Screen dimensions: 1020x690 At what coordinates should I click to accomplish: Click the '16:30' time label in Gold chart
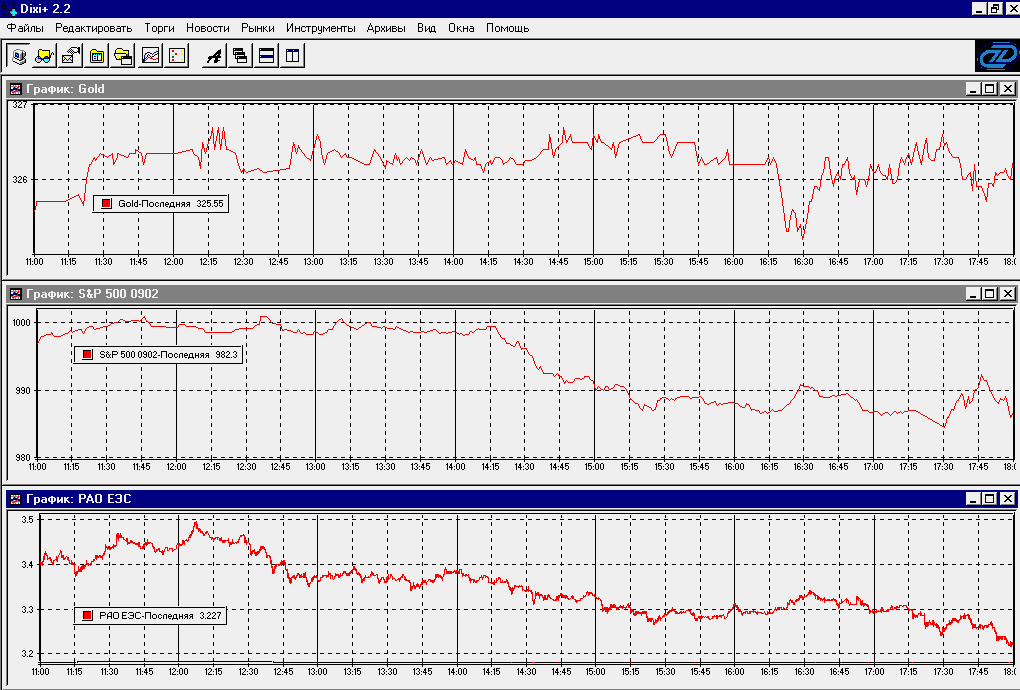click(803, 261)
